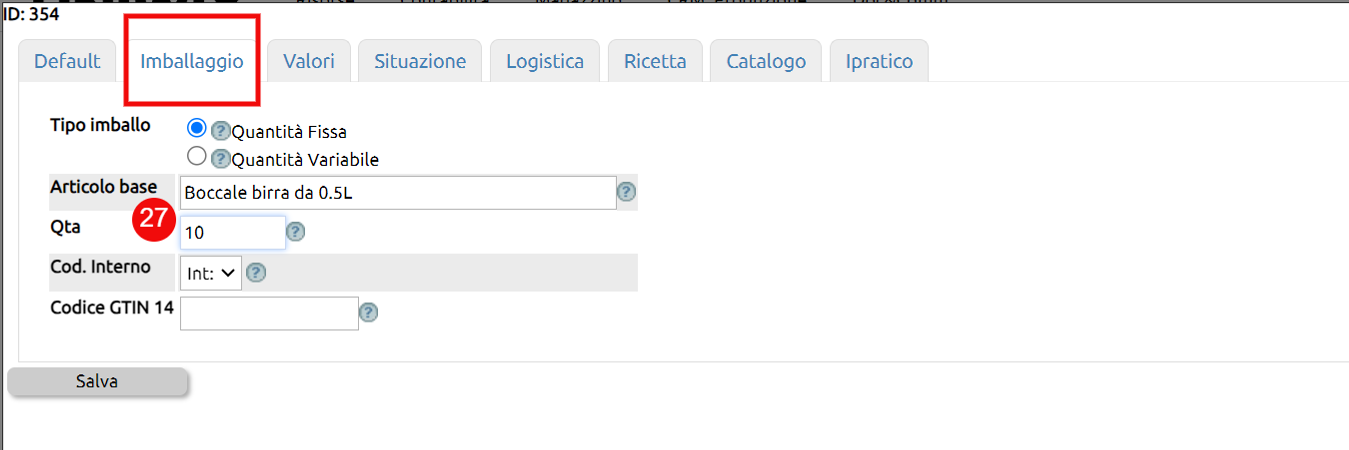Viewport: 1349px width, 450px height.
Task: Switch to the Default tab
Action: [x=67, y=61]
